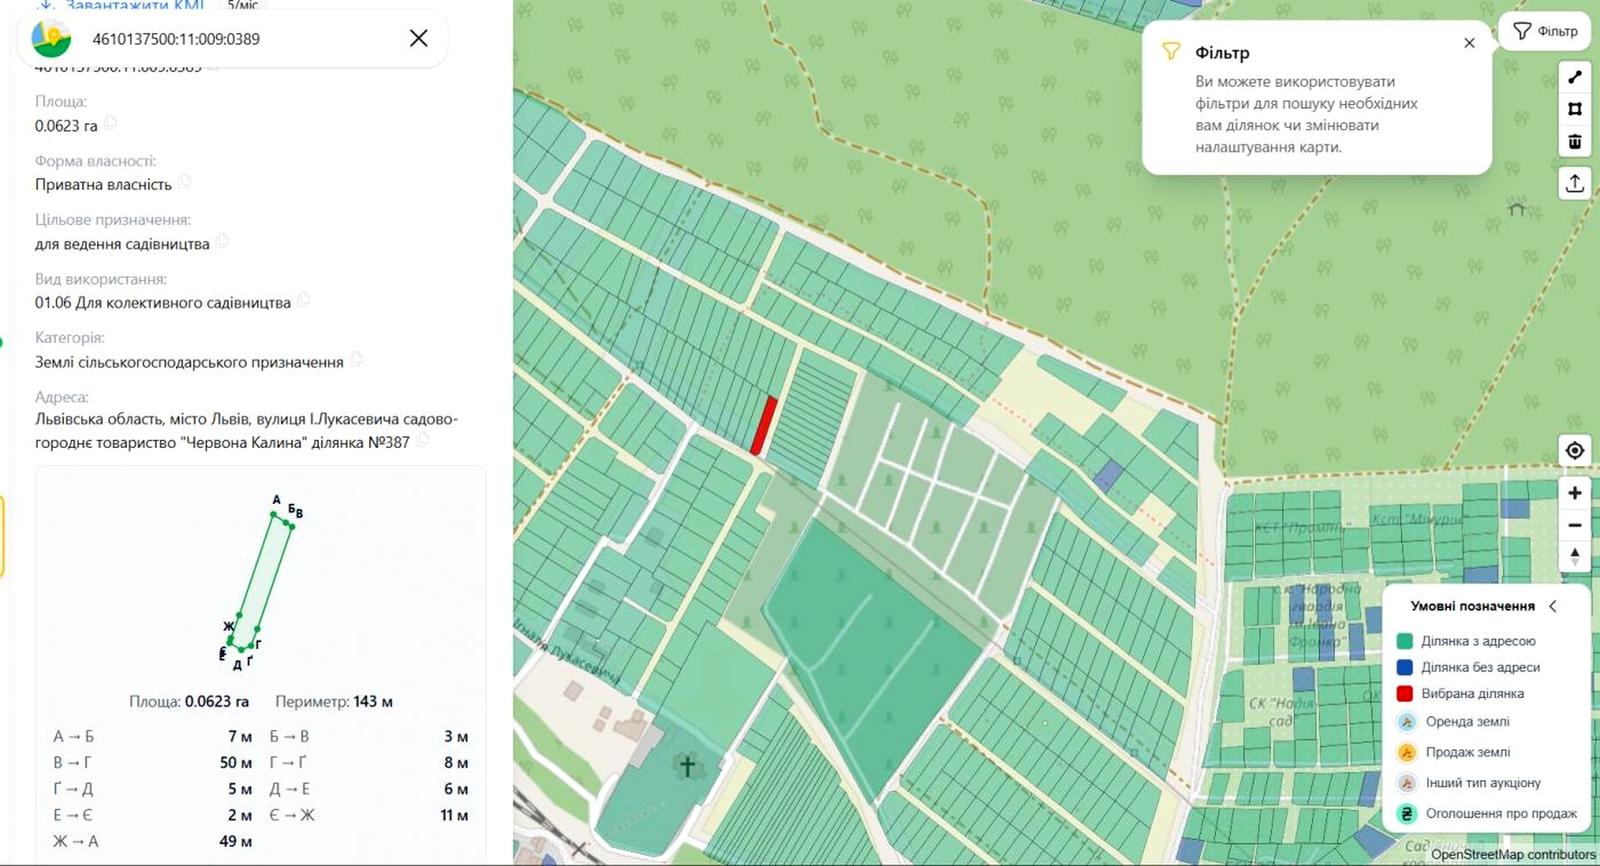Open the Фільтр filter panel

[x=1545, y=31]
